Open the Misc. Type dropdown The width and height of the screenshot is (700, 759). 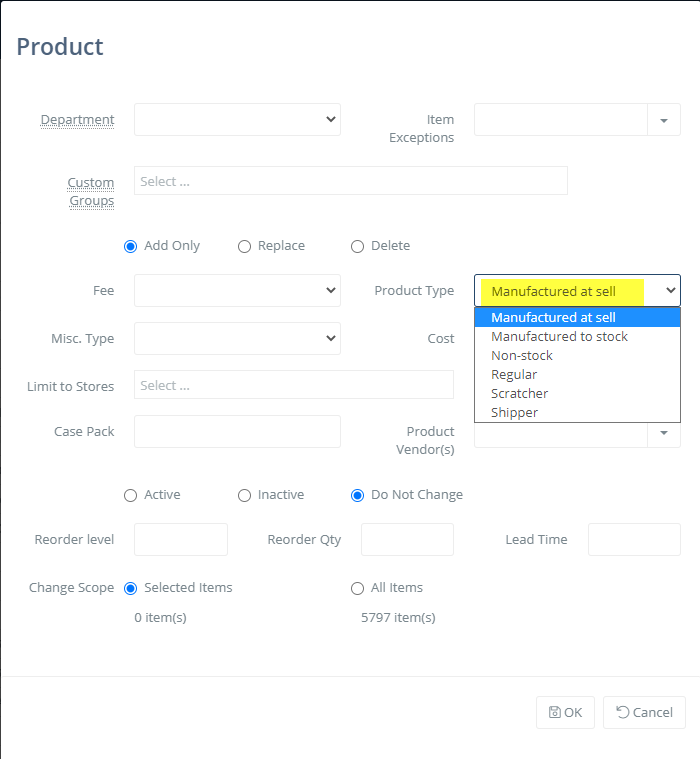point(237,338)
